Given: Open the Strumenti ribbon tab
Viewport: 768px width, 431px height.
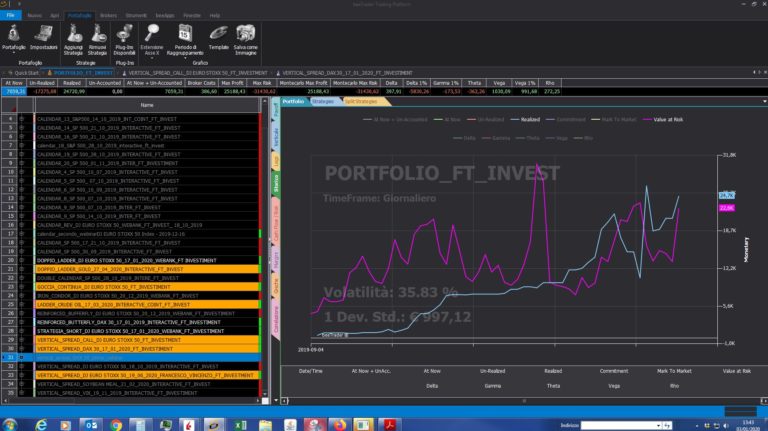Looking at the screenshot, I should coord(136,15).
